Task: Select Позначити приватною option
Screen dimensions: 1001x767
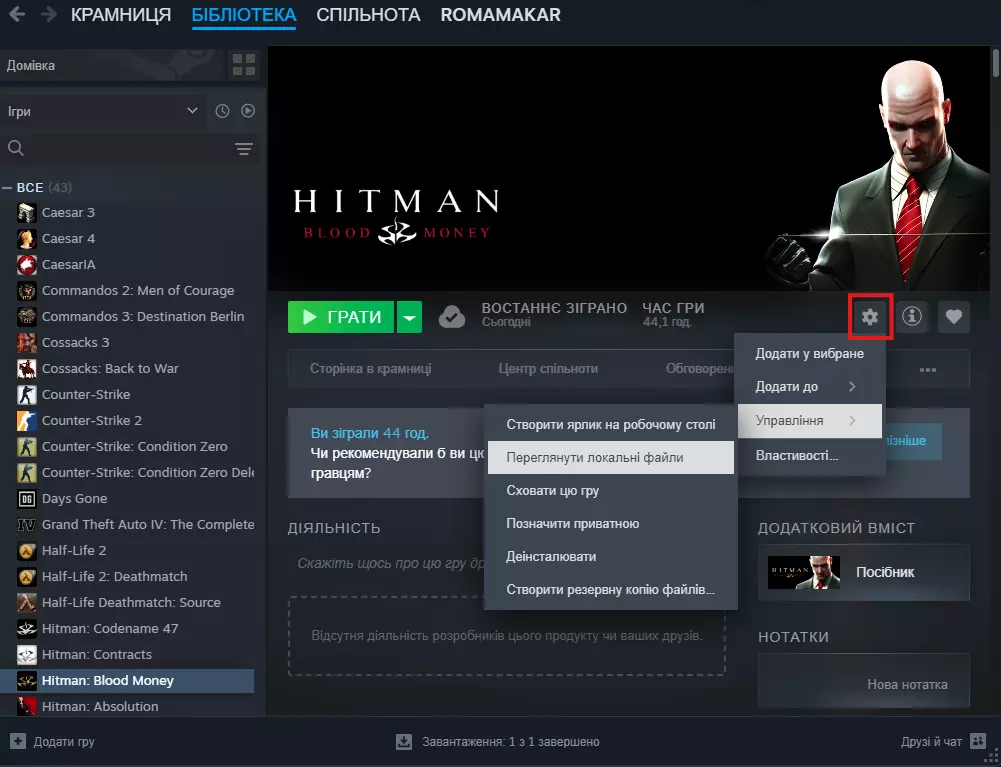Action: [611, 524]
